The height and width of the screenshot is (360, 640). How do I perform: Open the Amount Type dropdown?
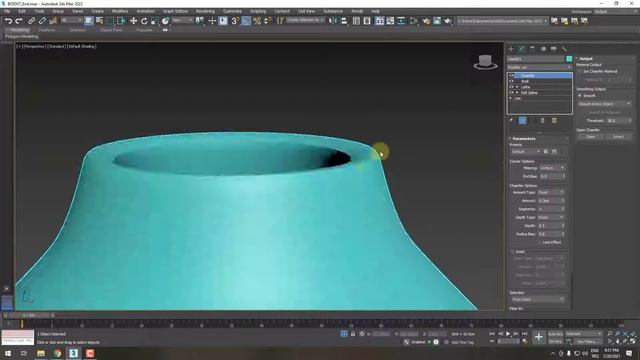[x=551, y=192]
